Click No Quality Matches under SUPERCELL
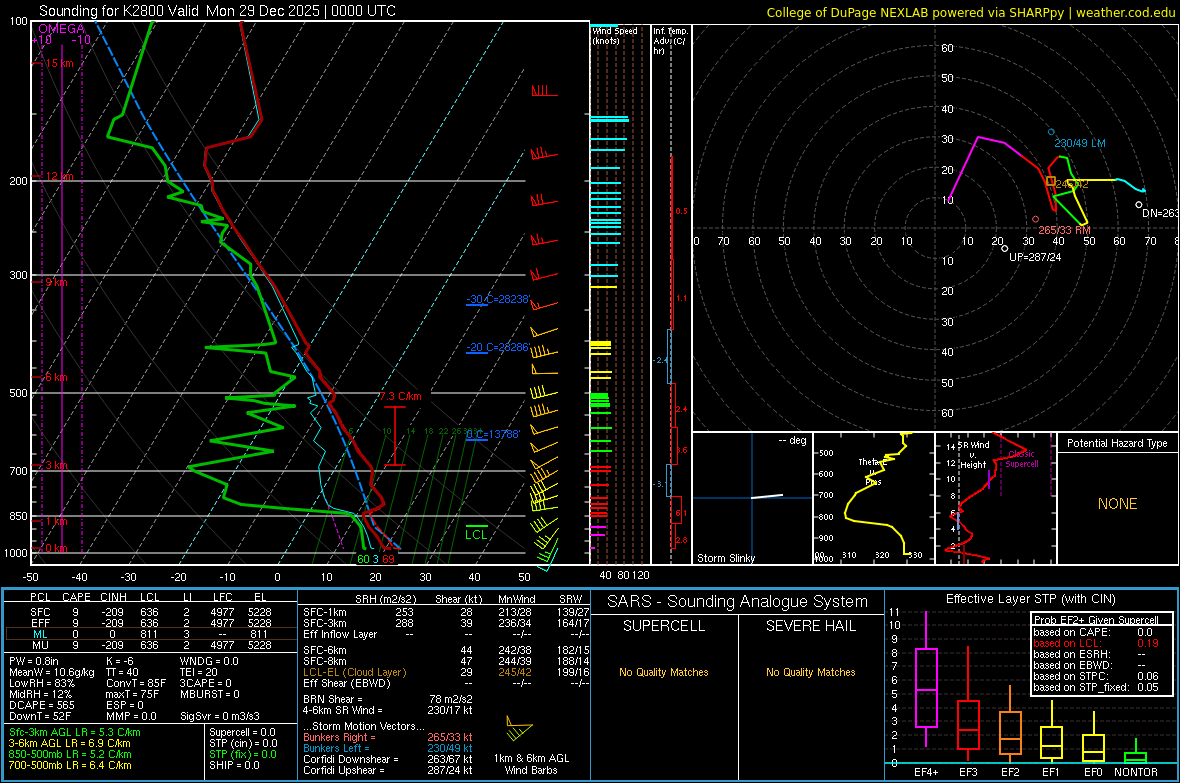The width and height of the screenshot is (1180, 783). (664, 672)
